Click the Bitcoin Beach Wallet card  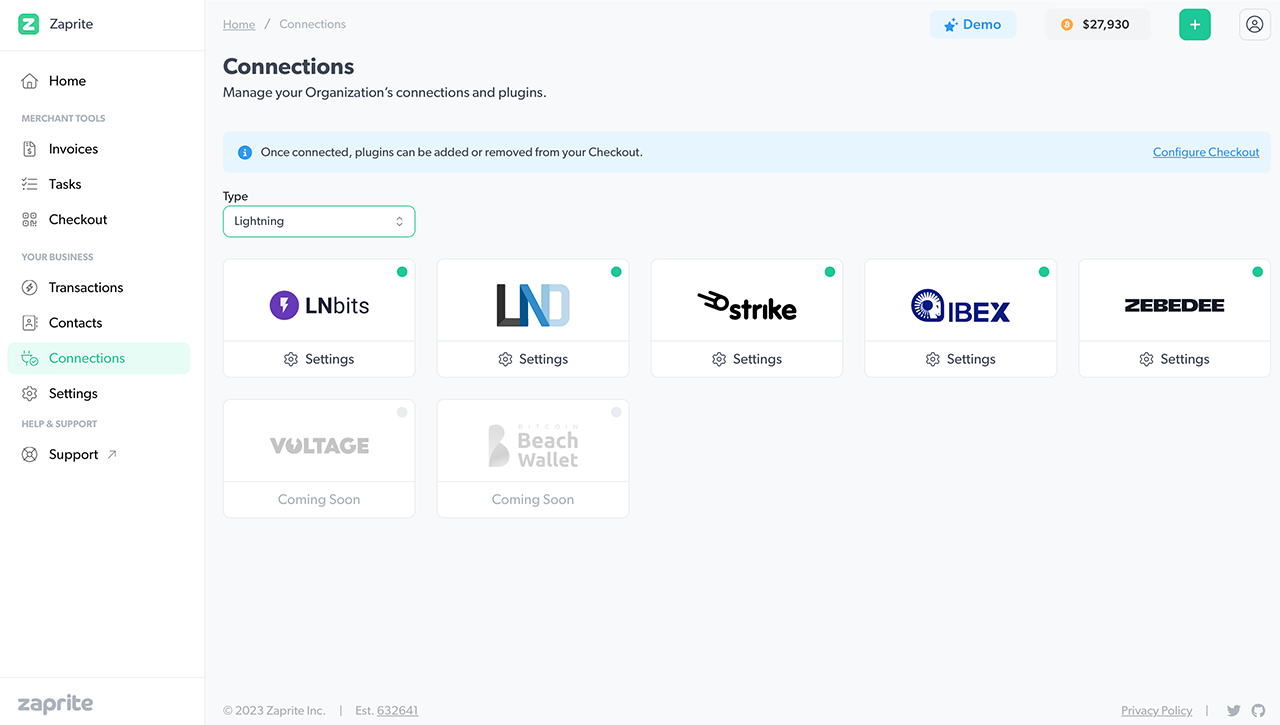(x=533, y=458)
